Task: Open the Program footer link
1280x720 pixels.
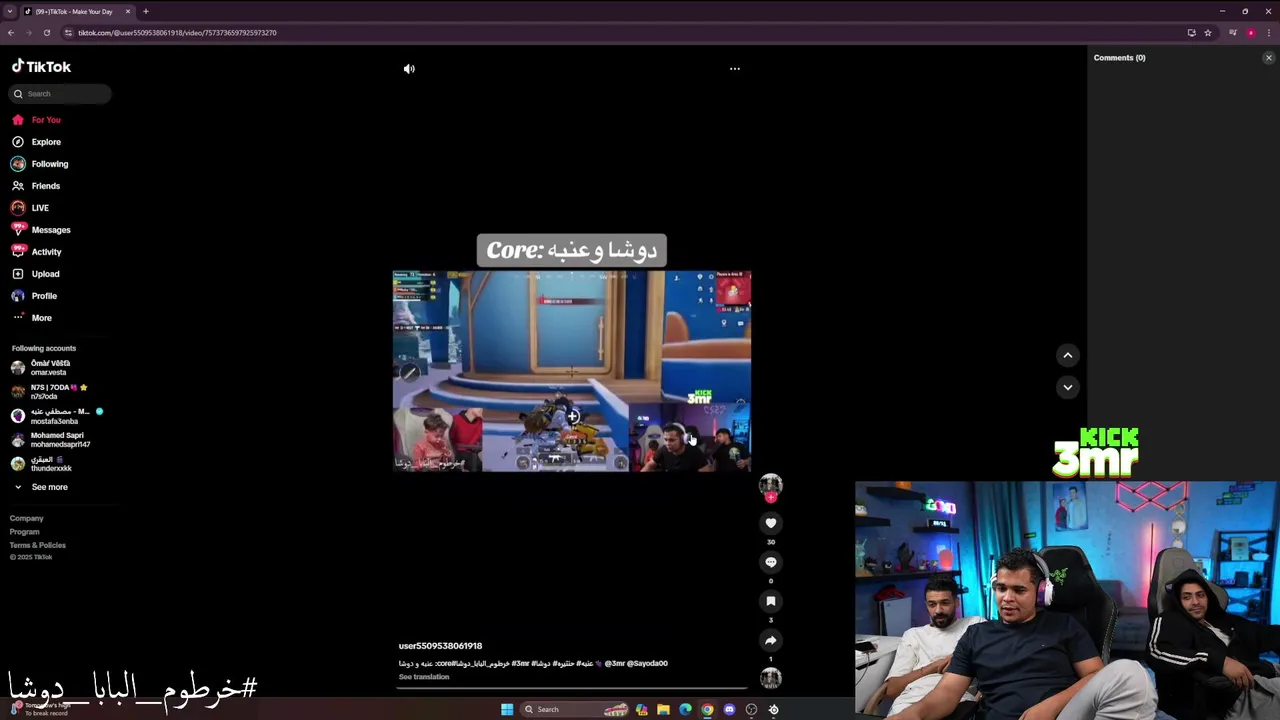Action: [25, 532]
